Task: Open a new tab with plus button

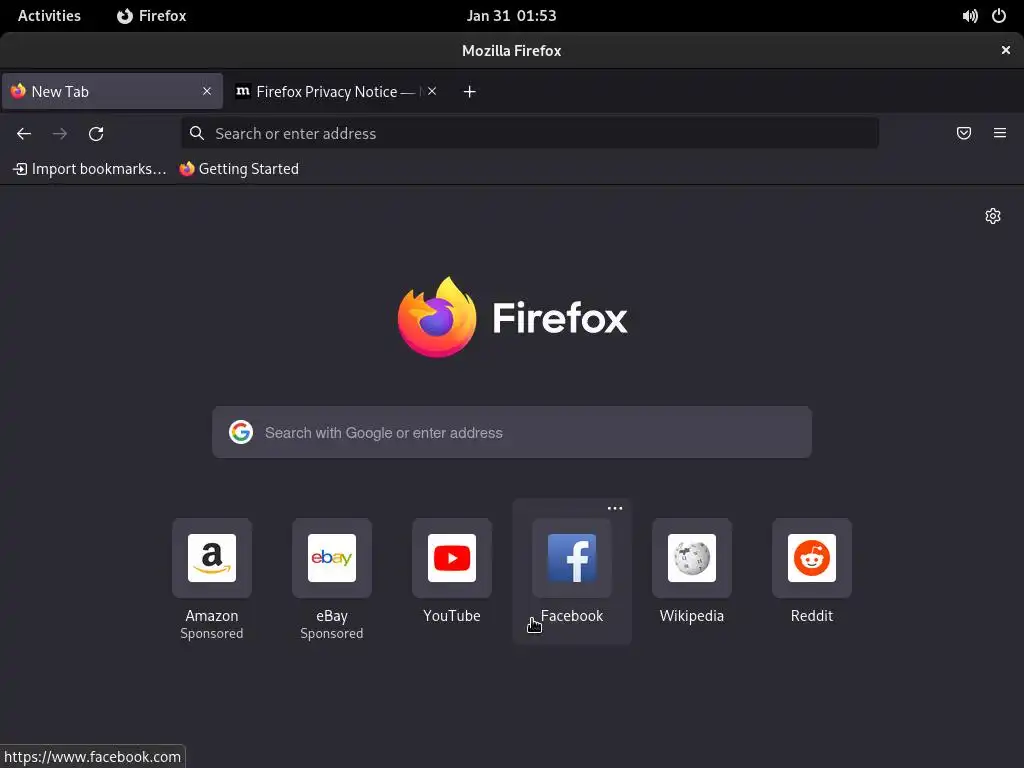Action: coord(470,91)
